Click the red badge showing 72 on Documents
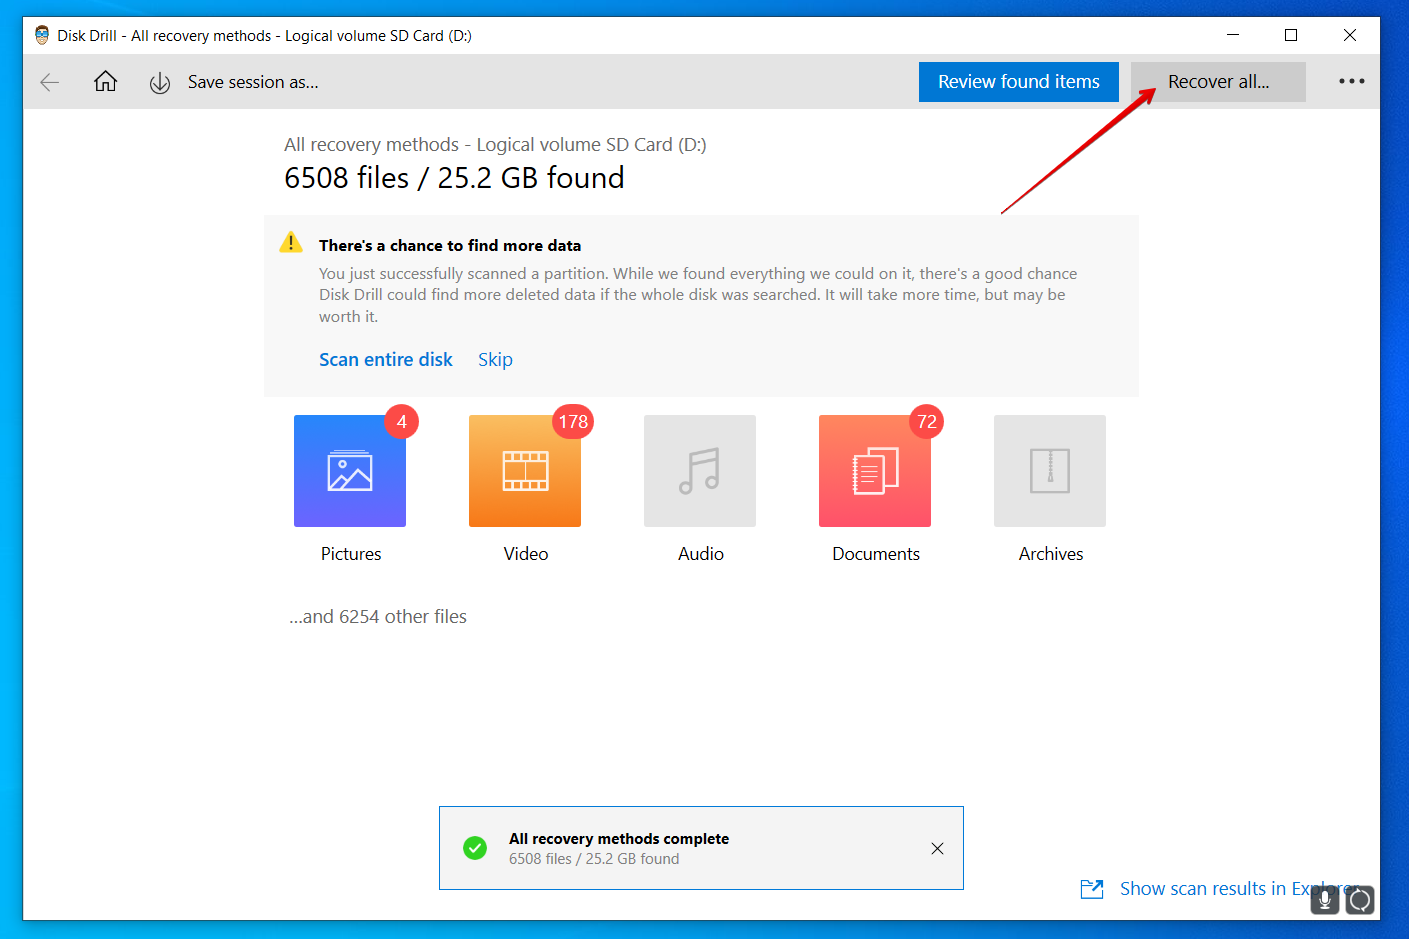This screenshot has width=1409, height=939. 927,422
